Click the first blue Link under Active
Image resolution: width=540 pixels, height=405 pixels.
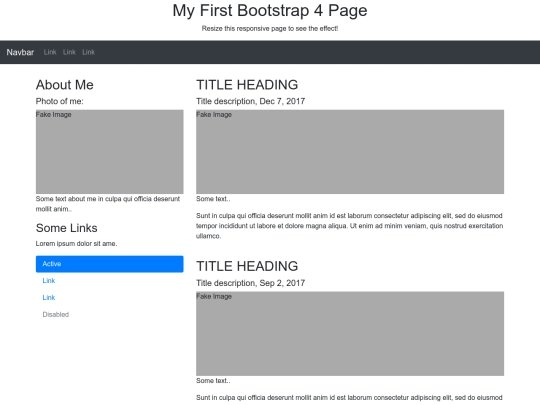[49, 281]
